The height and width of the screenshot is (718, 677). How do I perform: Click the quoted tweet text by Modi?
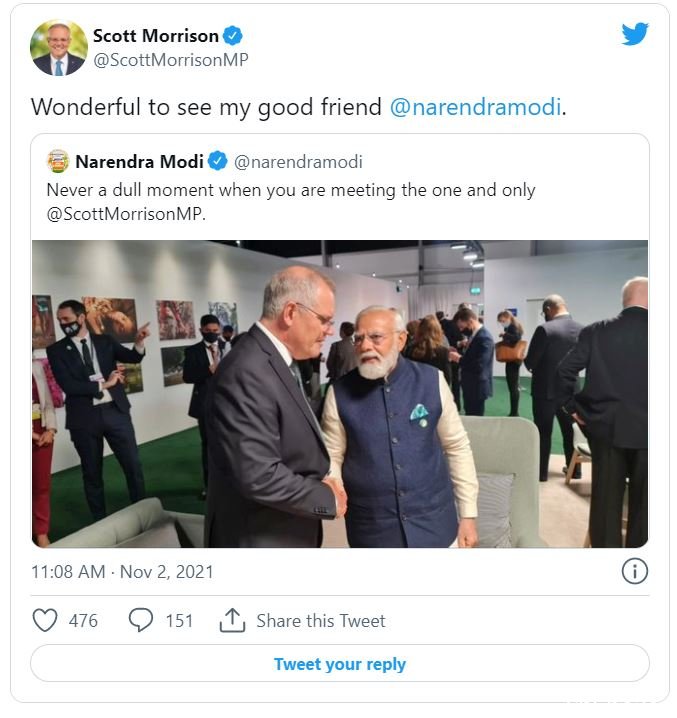(291, 201)
